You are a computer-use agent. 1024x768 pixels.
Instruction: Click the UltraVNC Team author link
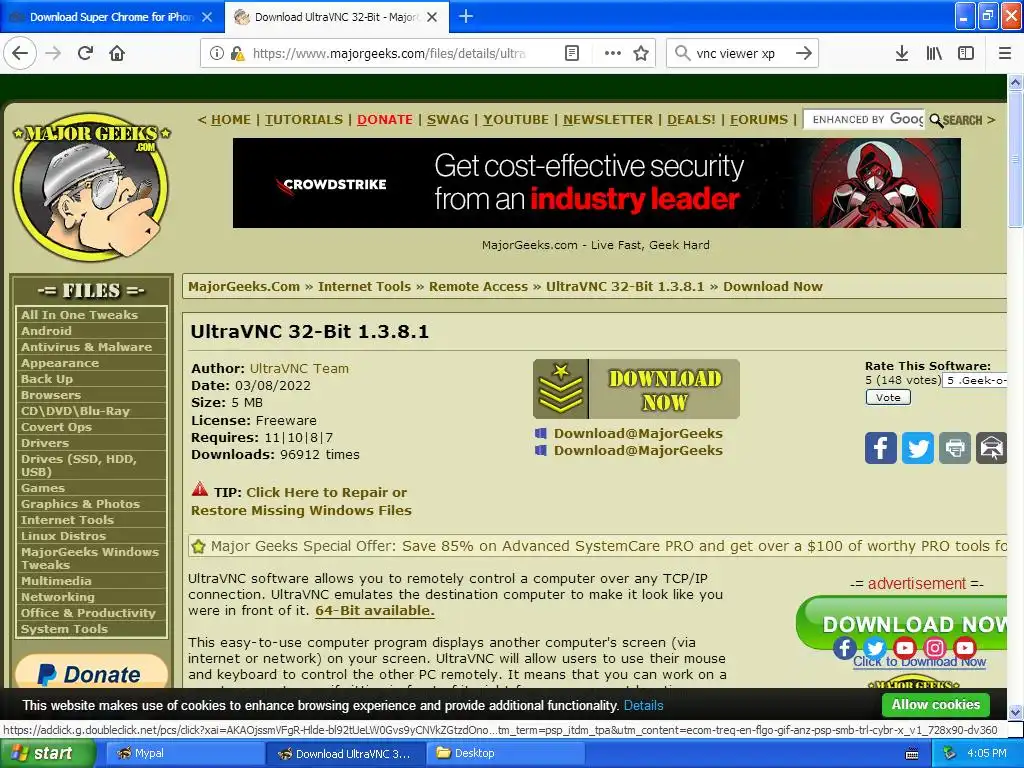(x=299, y=368)
